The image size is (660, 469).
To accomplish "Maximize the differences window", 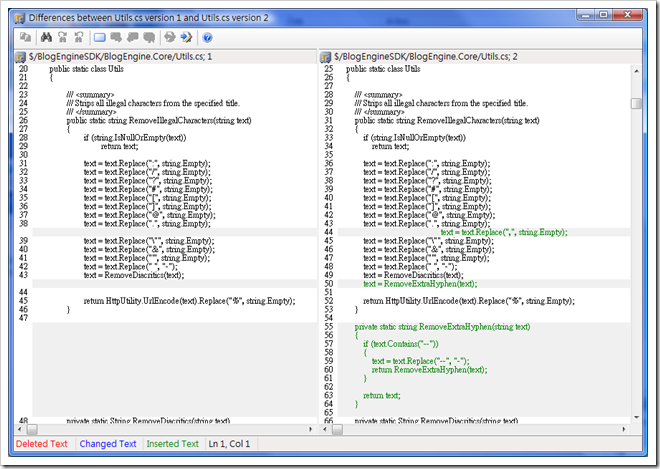I will tap(603, 15).
